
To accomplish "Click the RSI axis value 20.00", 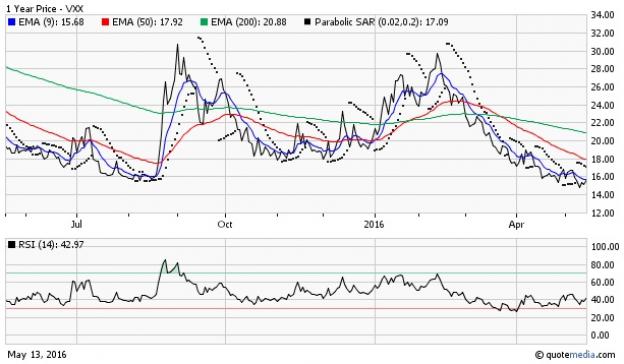I will click(x=602, y=317).
